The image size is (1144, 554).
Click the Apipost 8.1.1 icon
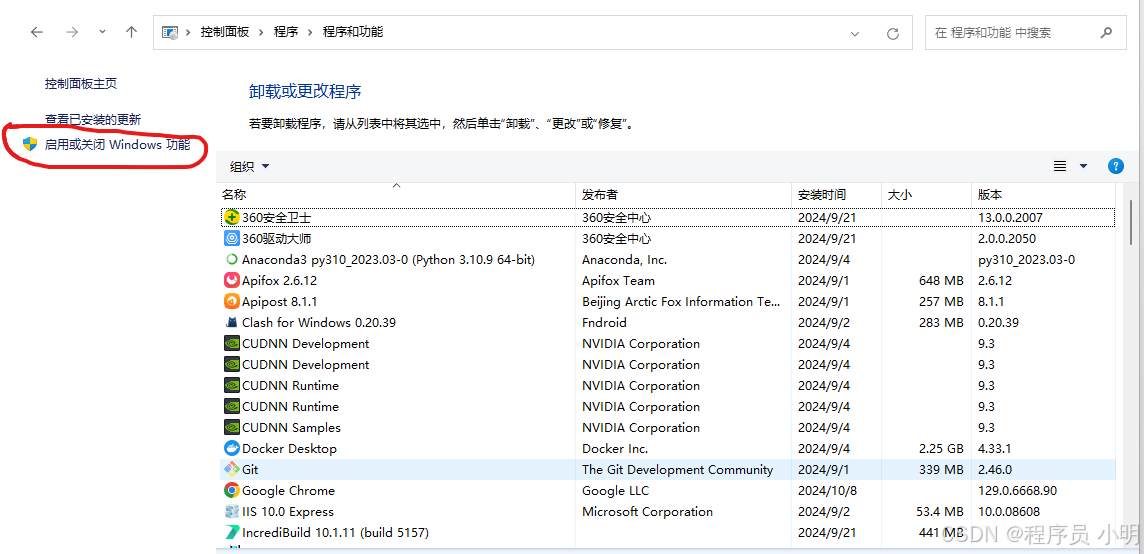coord(231,301)
